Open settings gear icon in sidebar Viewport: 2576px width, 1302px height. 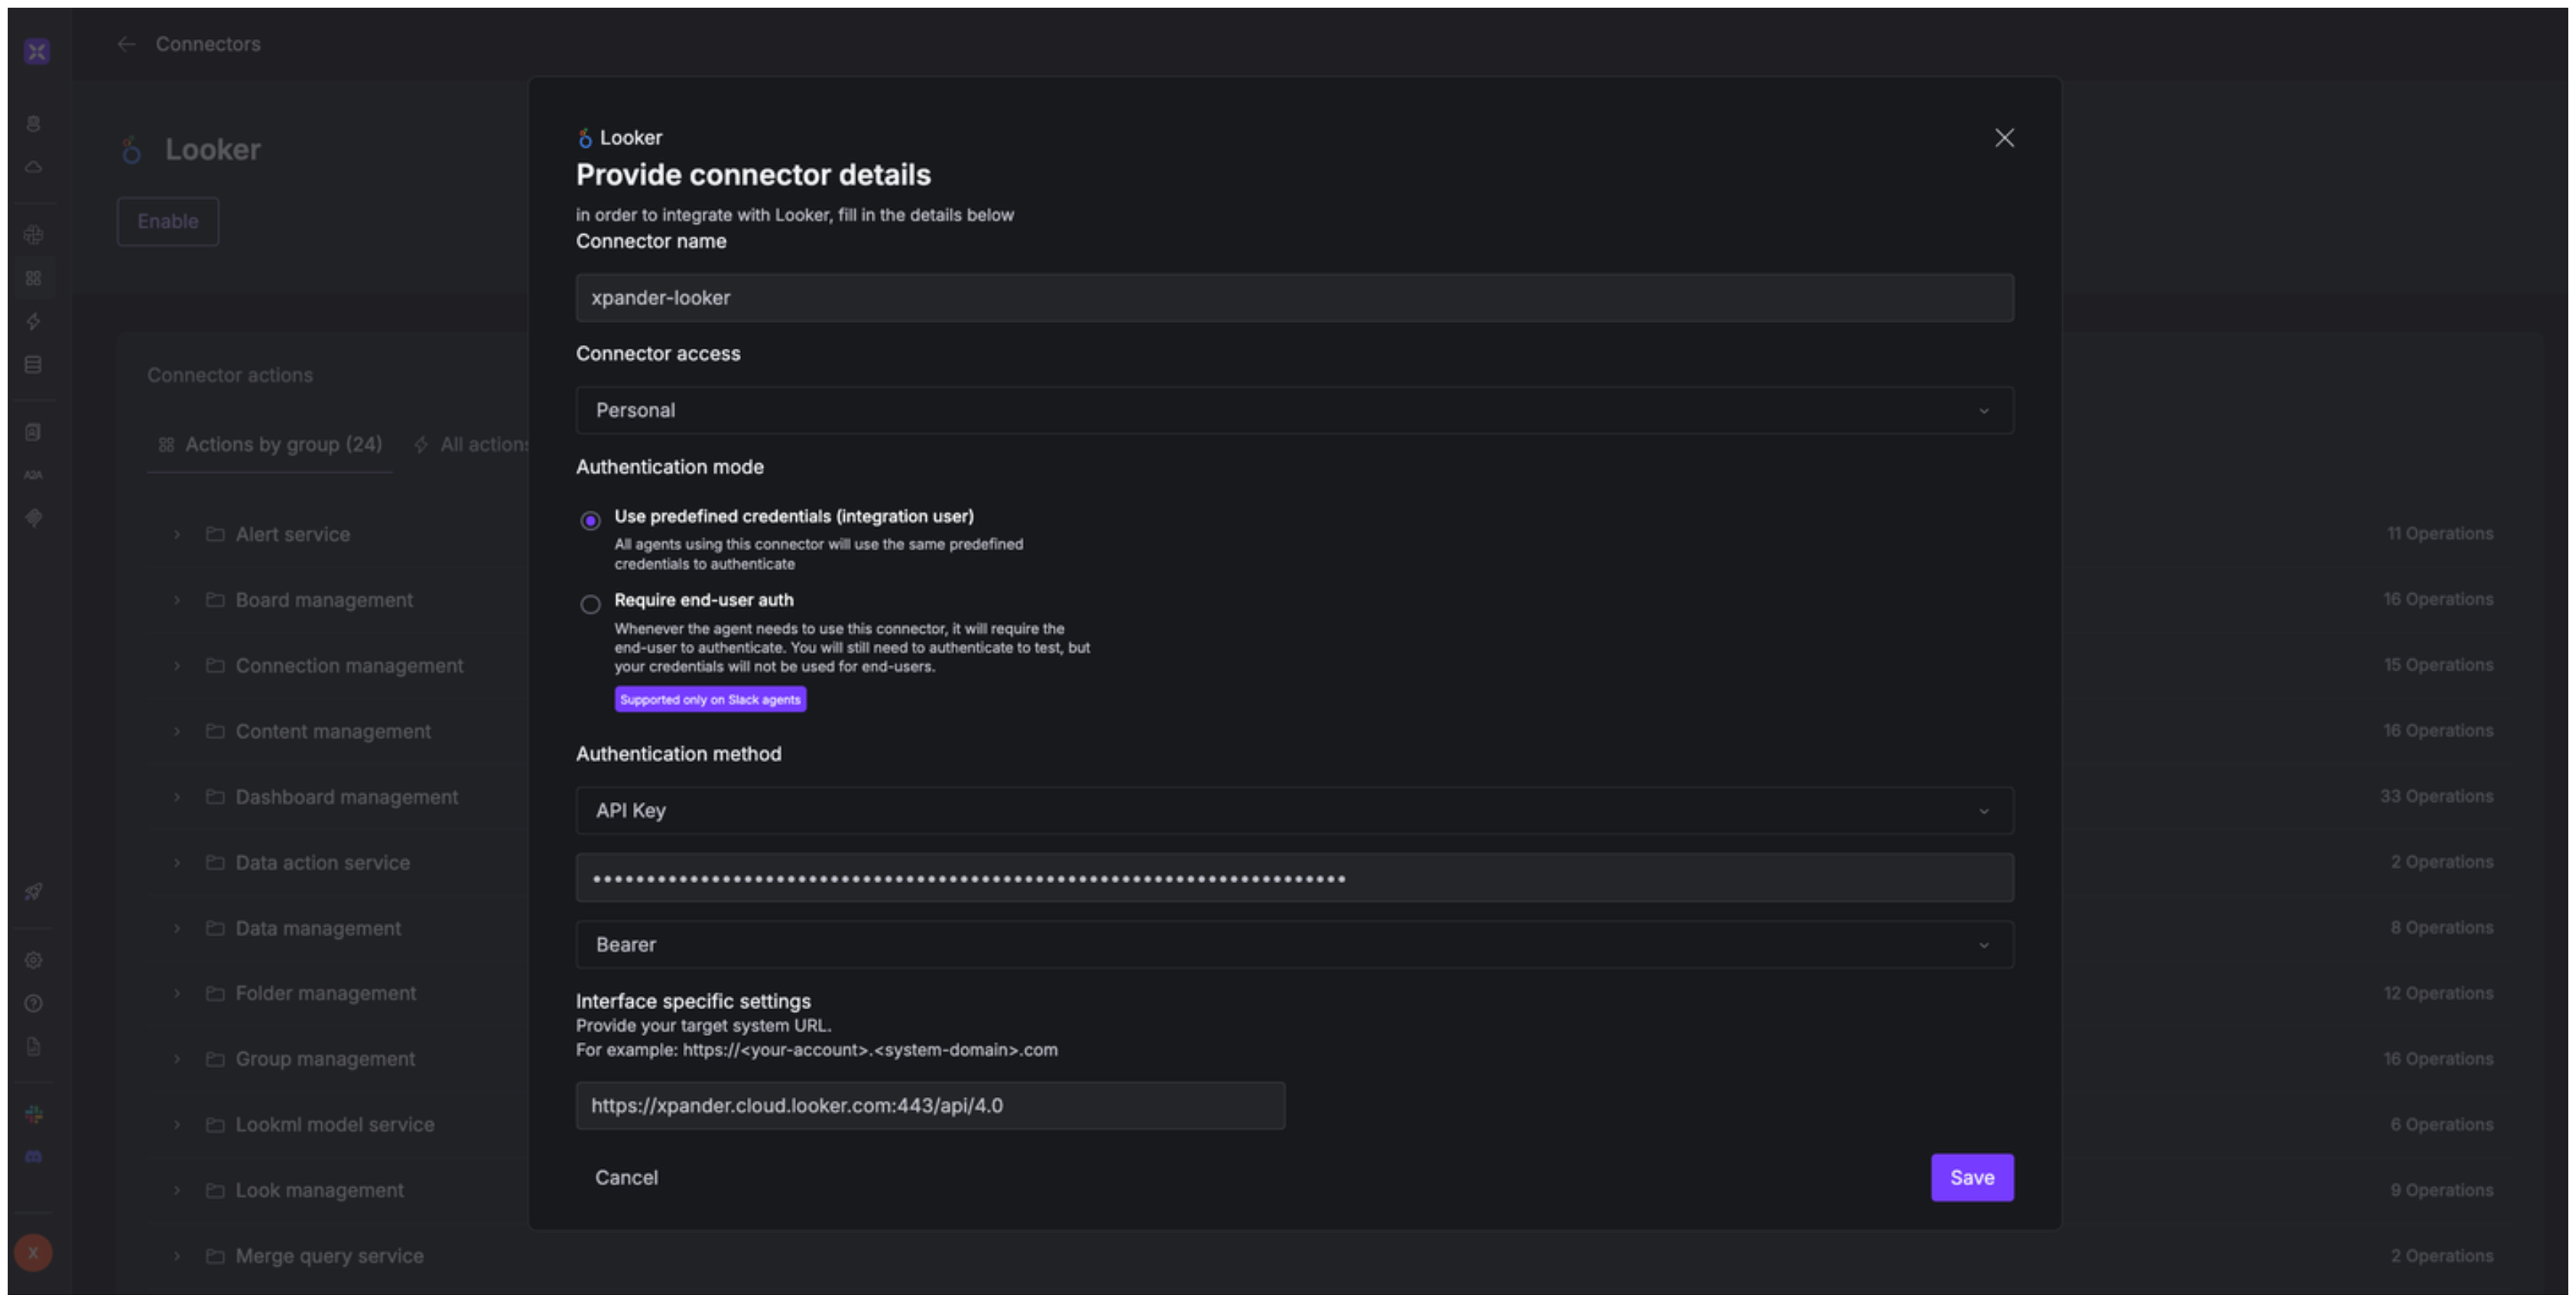pyautogui.click(x=33, y=960)
